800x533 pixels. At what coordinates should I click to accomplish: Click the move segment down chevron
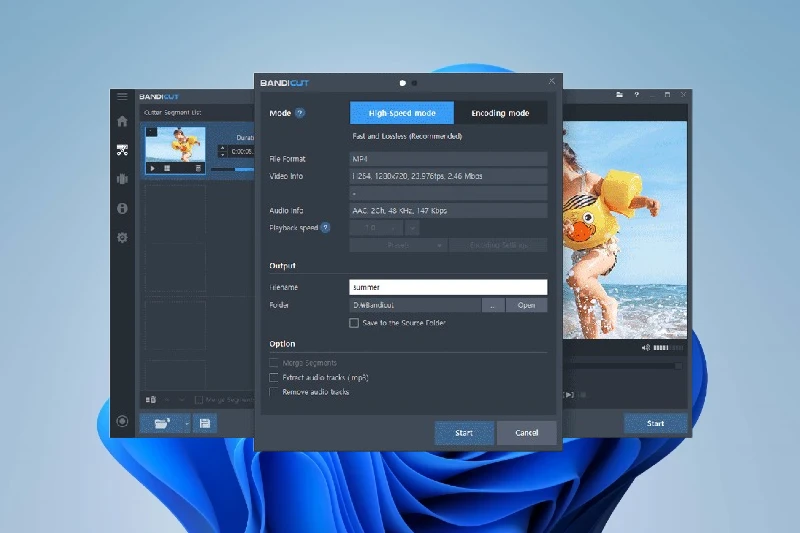click(181, 400)
